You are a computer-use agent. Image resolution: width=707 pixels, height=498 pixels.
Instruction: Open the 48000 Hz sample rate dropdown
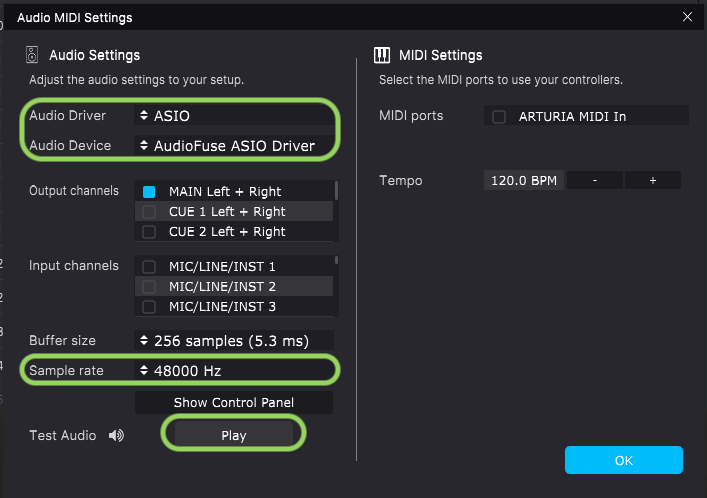[x=234, y=370]
